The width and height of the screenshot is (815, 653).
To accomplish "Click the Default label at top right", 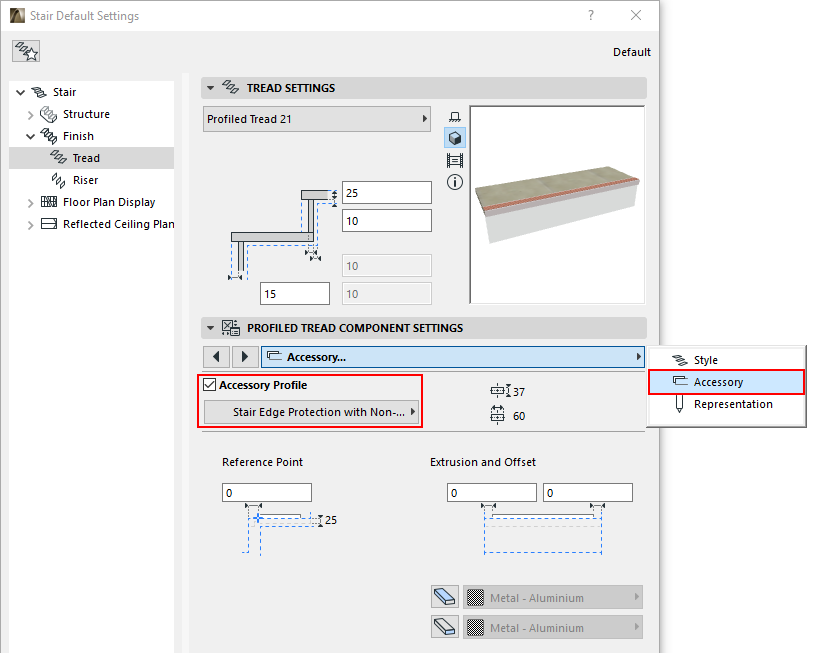I will click(x=632, y=52).
